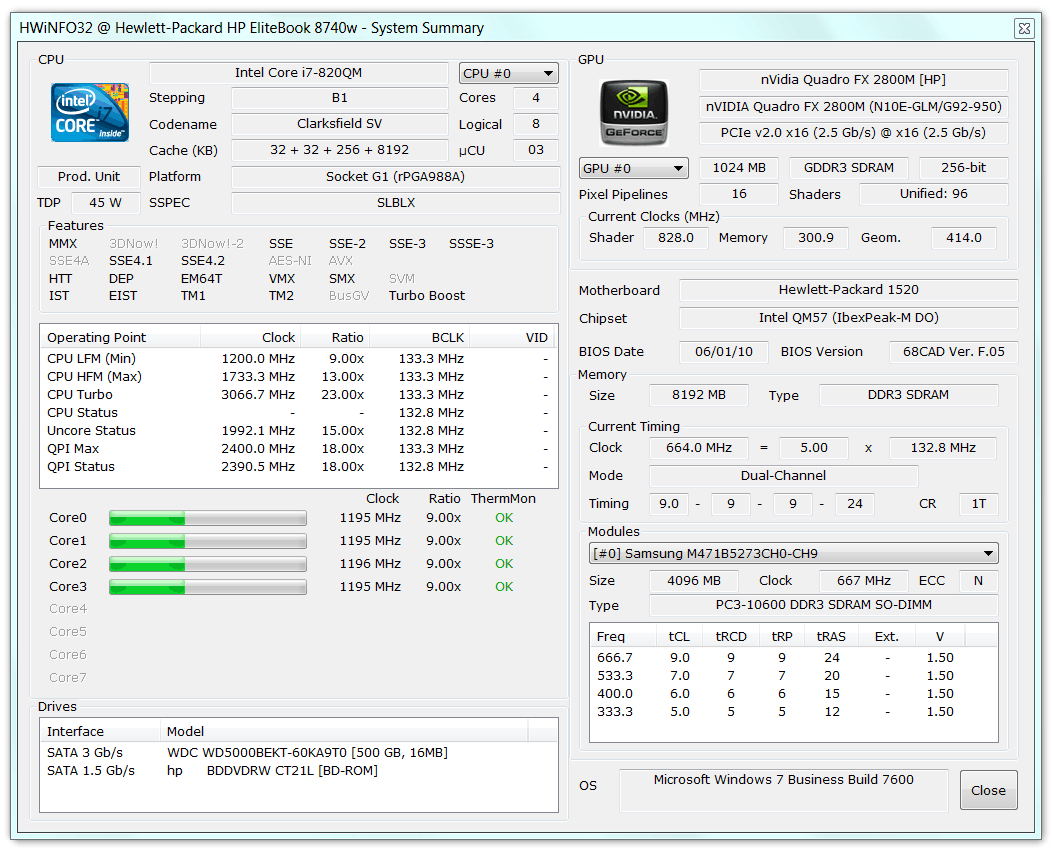Click the window close (X) button
This screenshot has width=1052, height=851.
click(x=1024, y=28)
